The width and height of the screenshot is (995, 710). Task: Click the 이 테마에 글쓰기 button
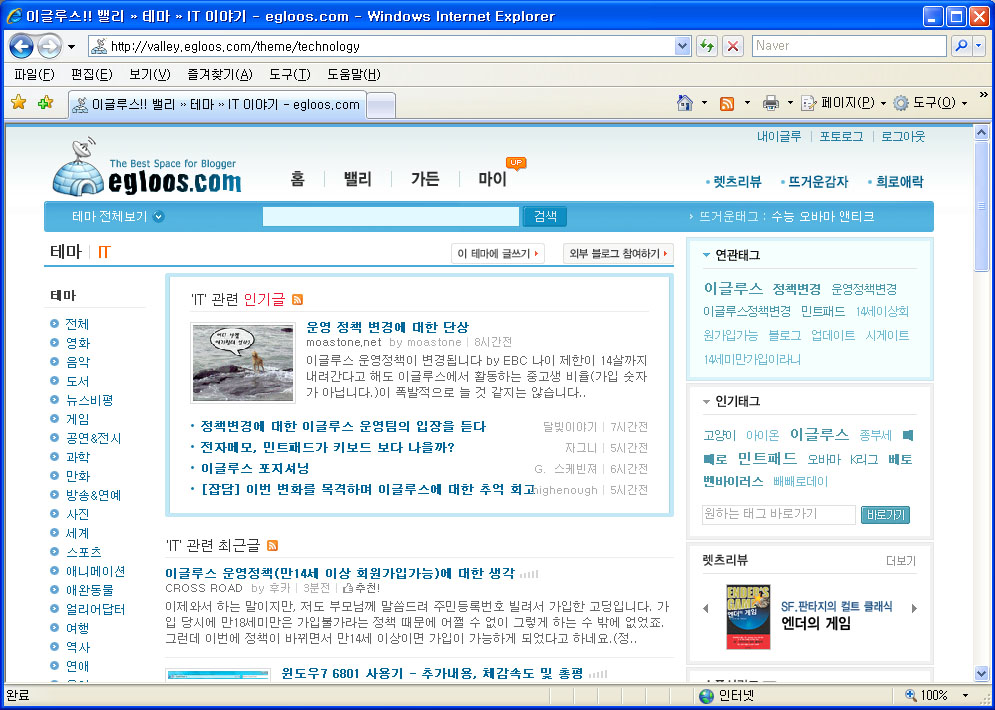click(498, 254)
